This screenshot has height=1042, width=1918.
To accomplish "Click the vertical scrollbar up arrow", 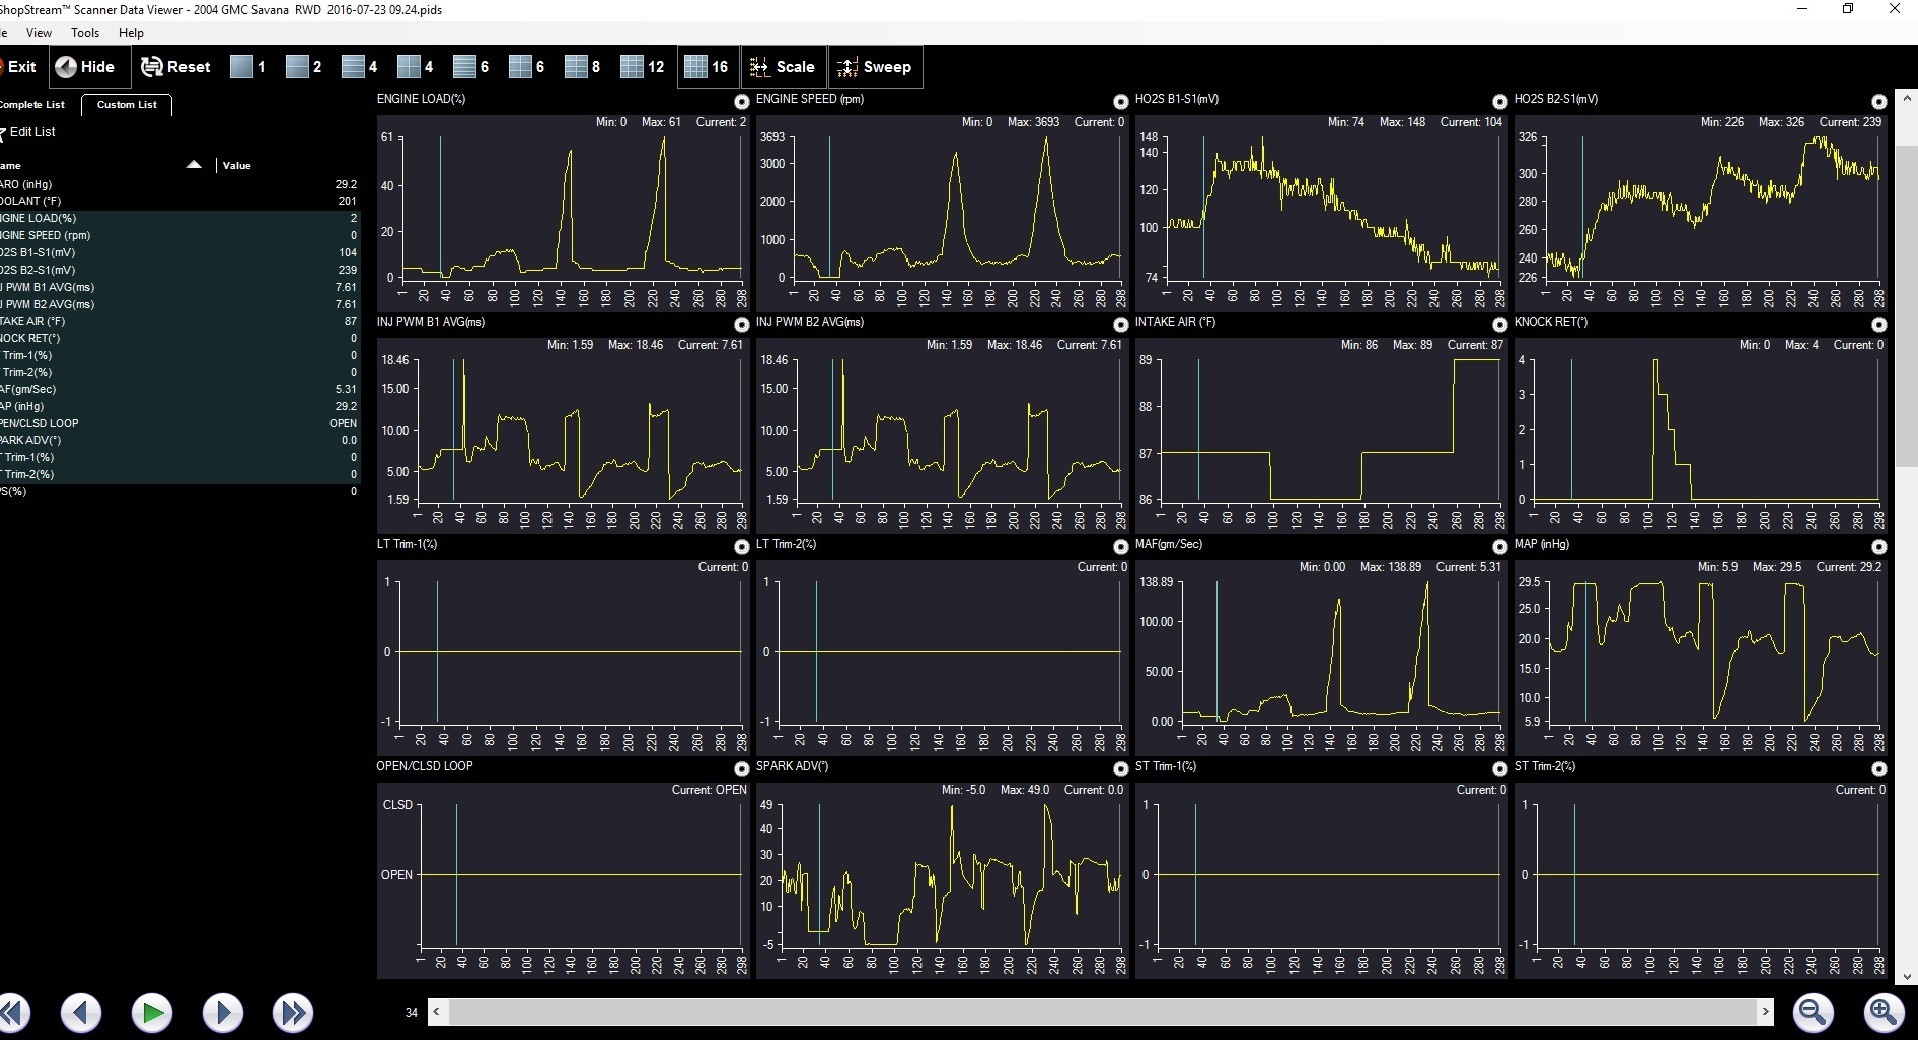I will [1907, 99].
